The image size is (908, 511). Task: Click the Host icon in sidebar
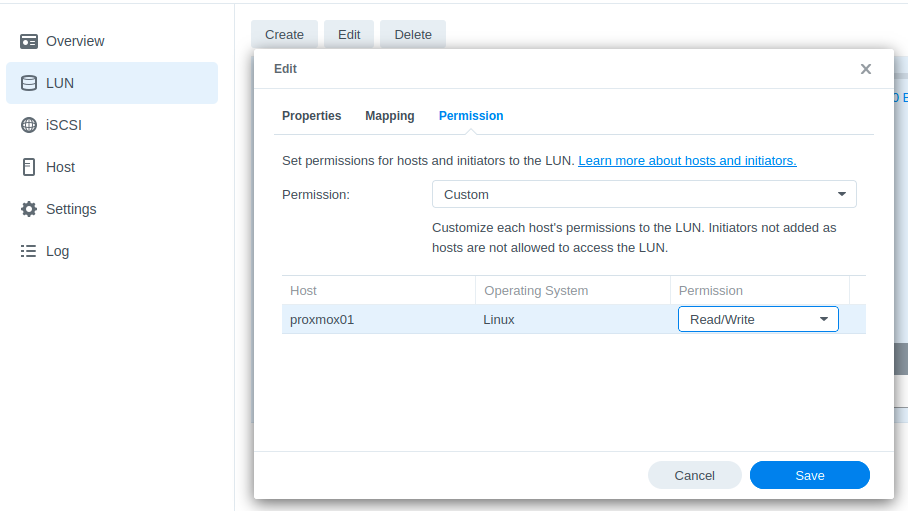(x=29, y=167)
